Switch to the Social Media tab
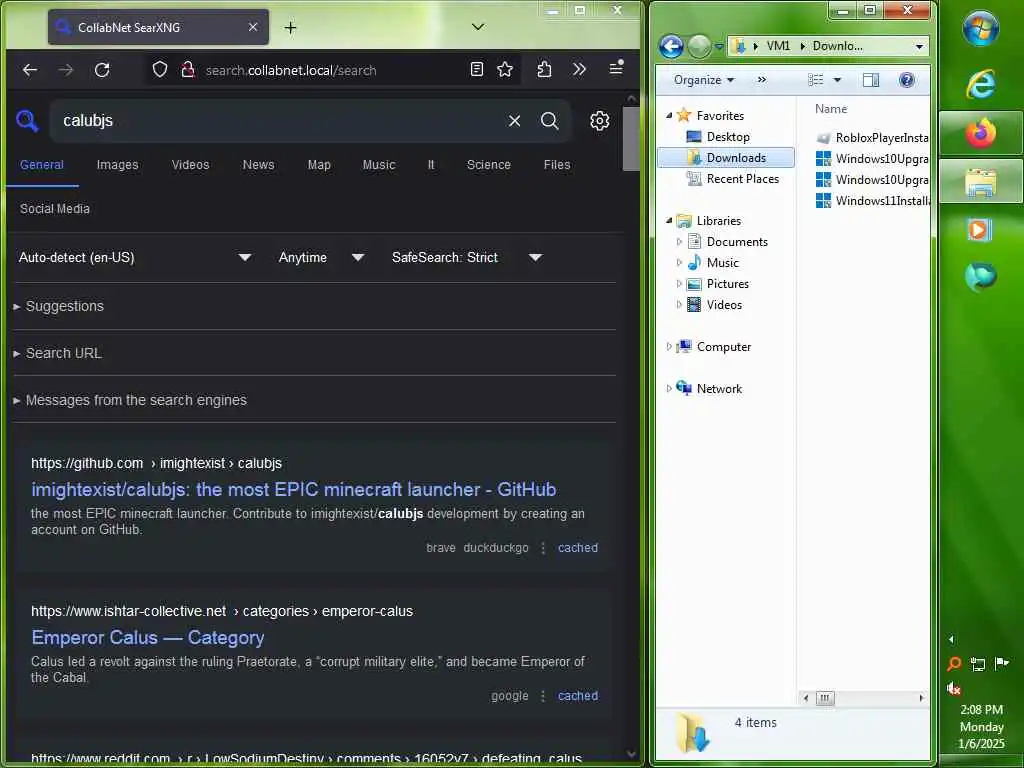Viewport: 1024px width, 768px height. [x=55, y=209]
